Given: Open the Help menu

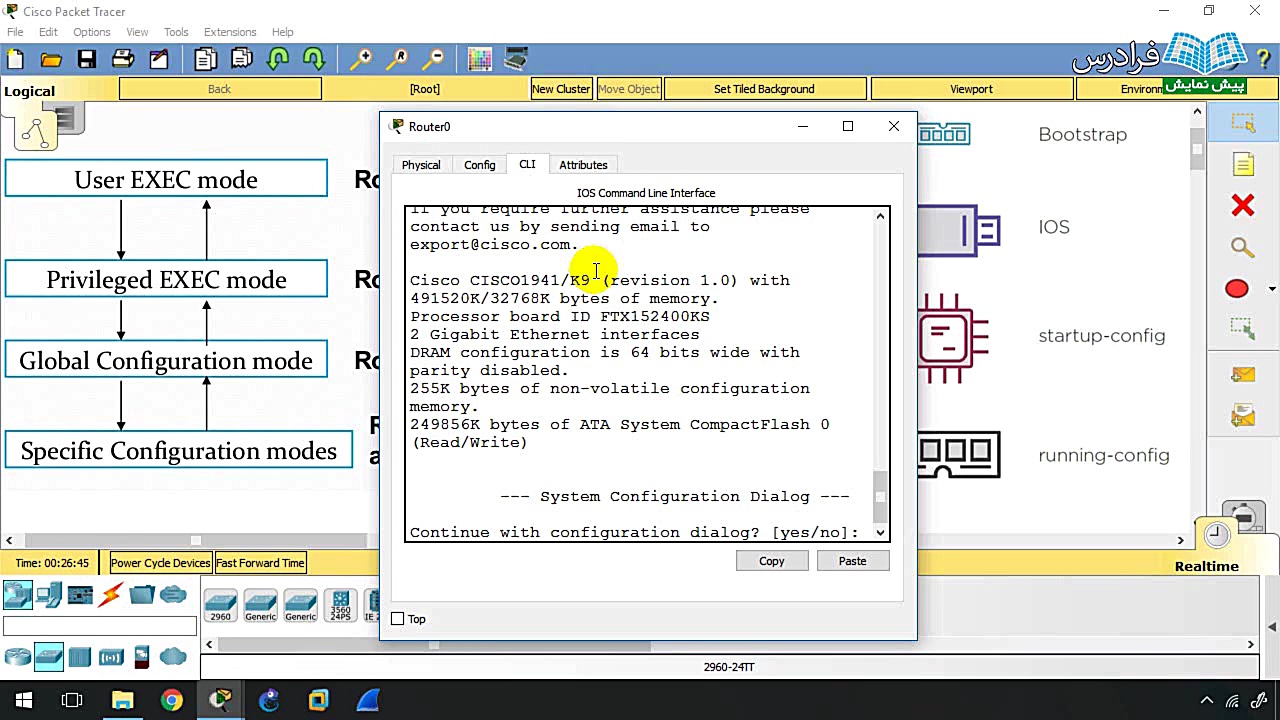Looking at the screenshot, I should click(x=283, y=32).
